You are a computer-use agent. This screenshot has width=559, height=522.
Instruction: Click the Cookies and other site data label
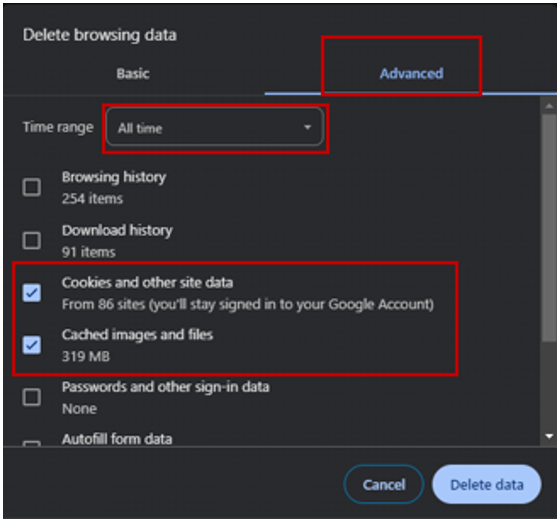pos(147,283)
